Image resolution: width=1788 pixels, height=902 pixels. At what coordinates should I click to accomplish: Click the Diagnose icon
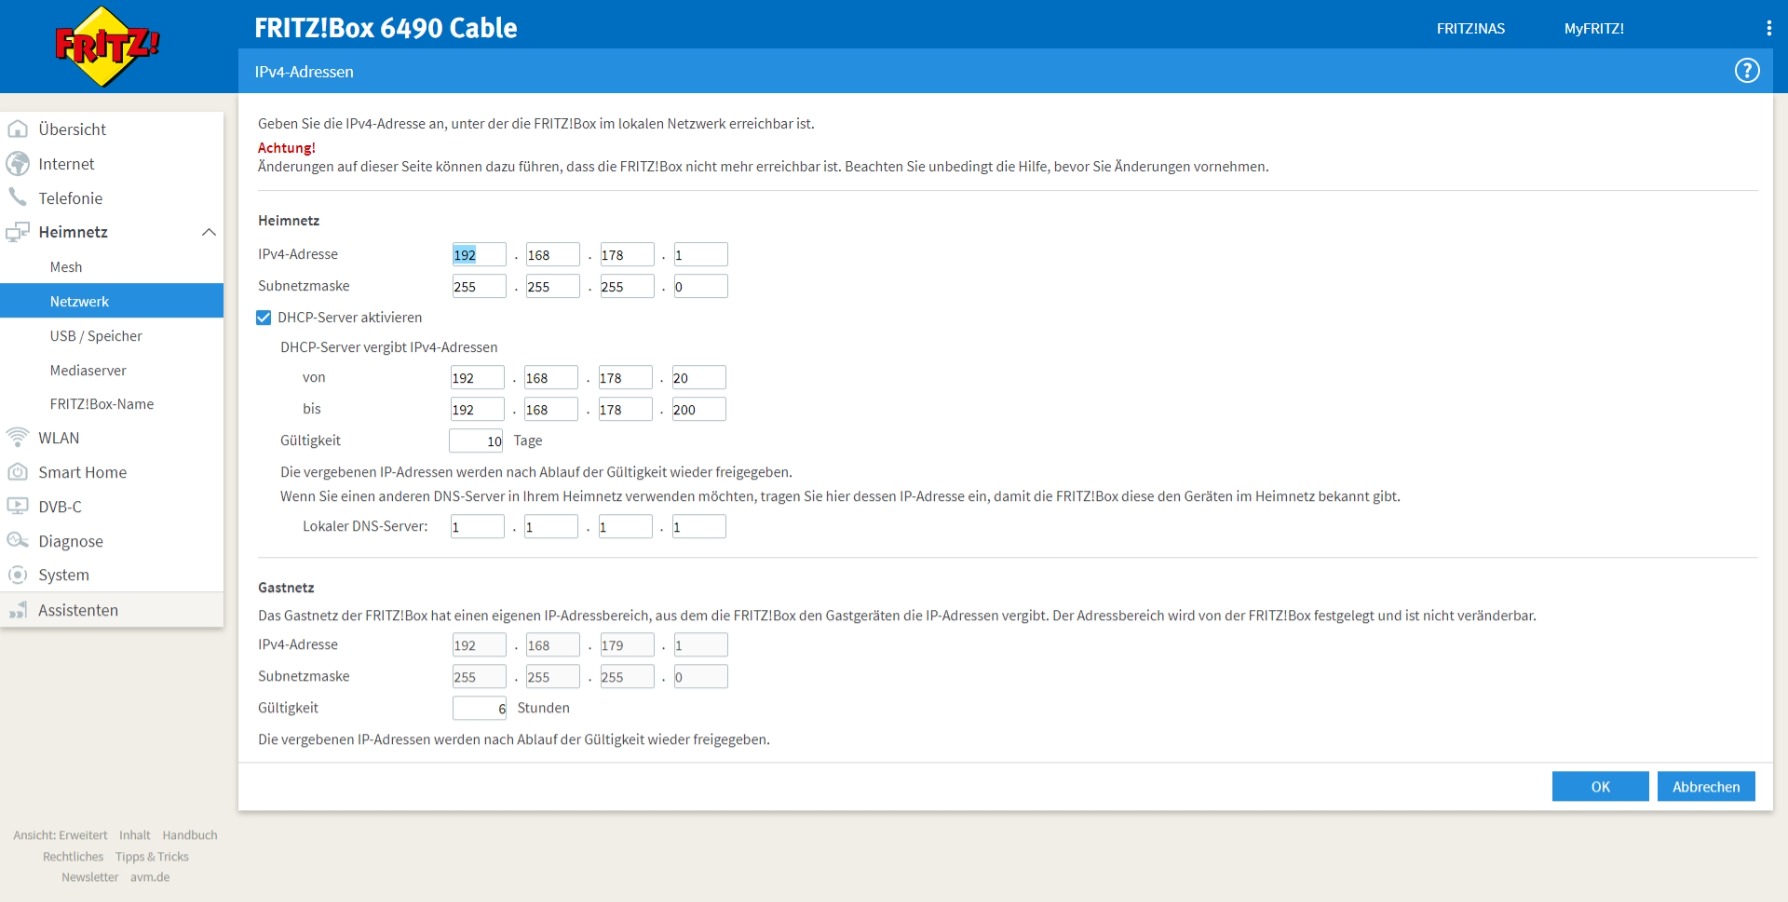pos(17,541)
